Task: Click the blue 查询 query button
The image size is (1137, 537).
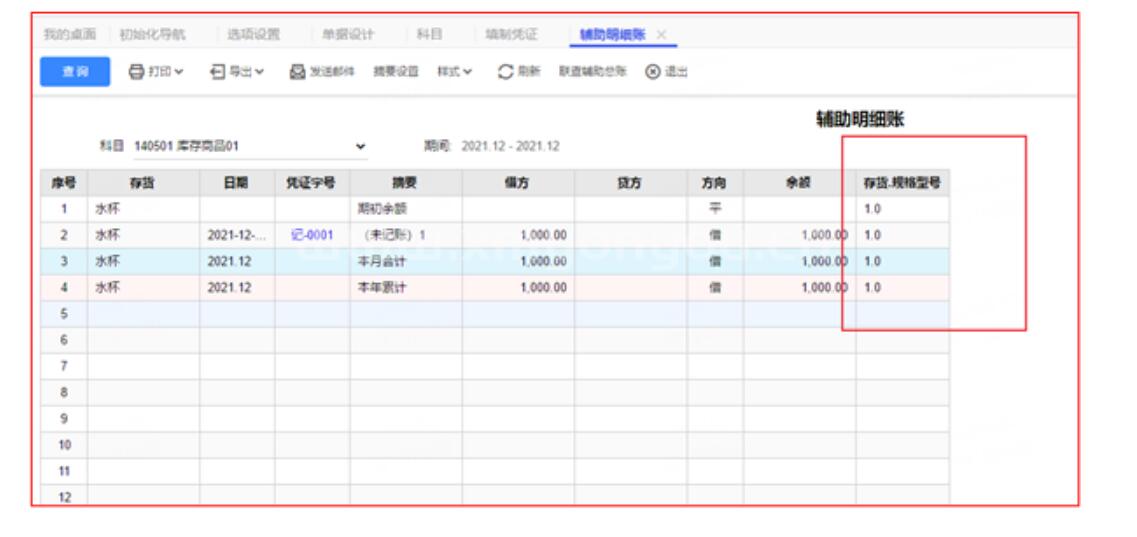Action: pos(75,72)
